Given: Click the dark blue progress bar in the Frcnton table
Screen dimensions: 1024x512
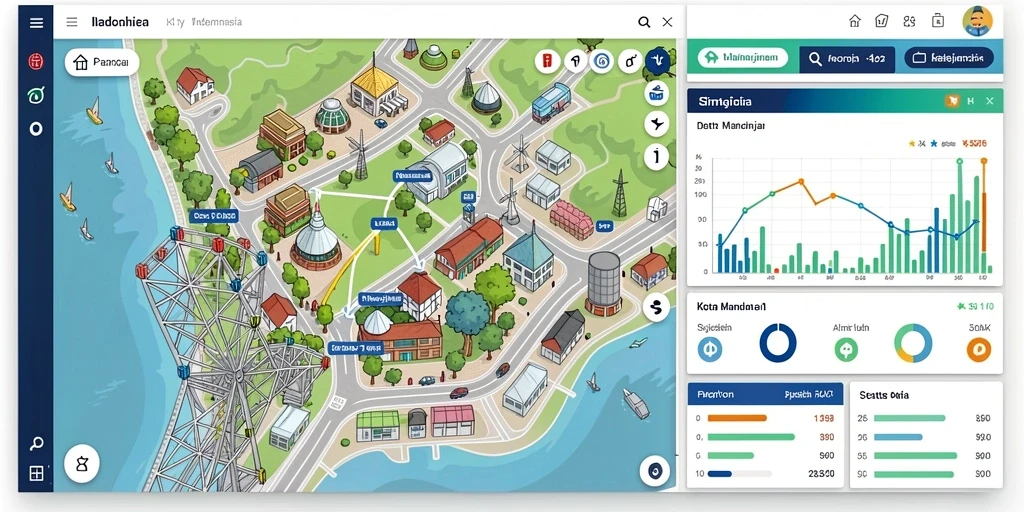Looking at the screenshot, I should pos(720,474).
